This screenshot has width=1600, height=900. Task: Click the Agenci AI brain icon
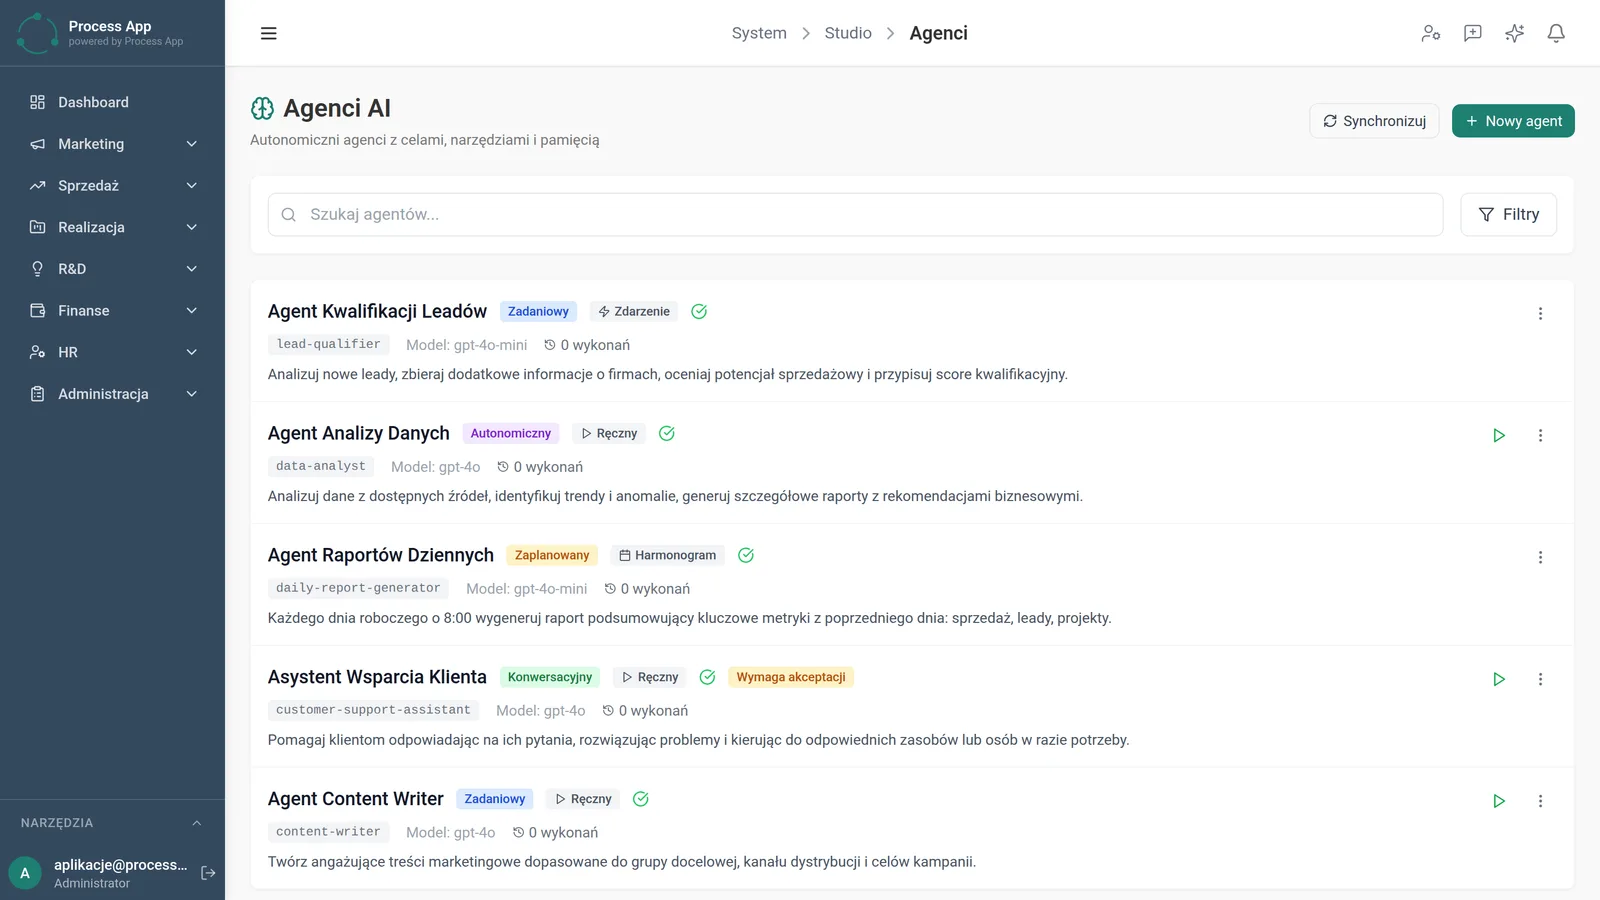click(x=262, y=108)
